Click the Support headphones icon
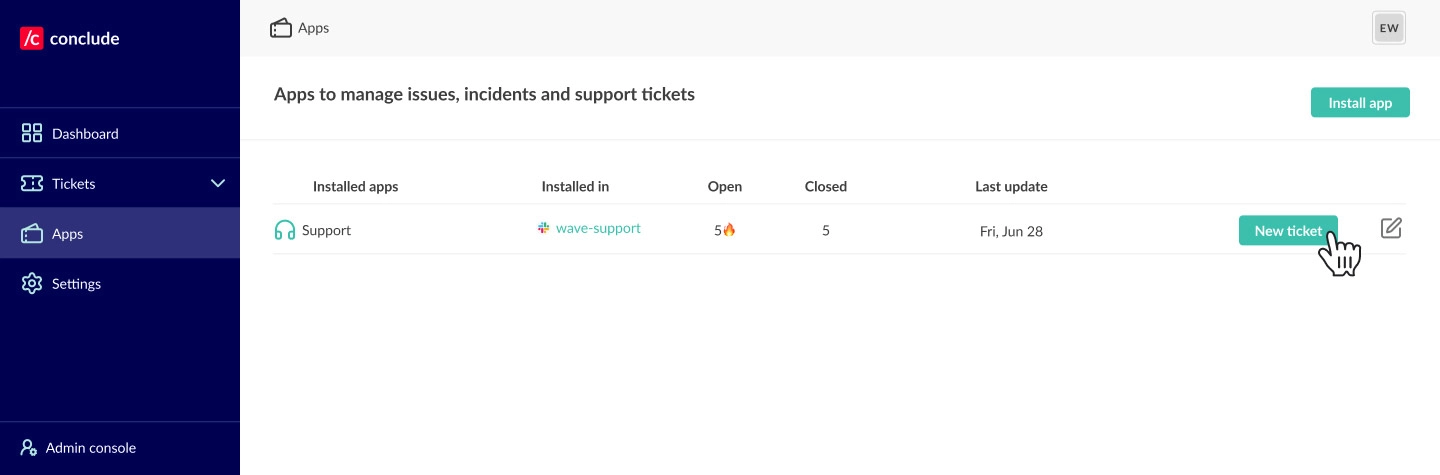Image resolution: width=1440 pixels, height=475 pixels. coord(285,230)
